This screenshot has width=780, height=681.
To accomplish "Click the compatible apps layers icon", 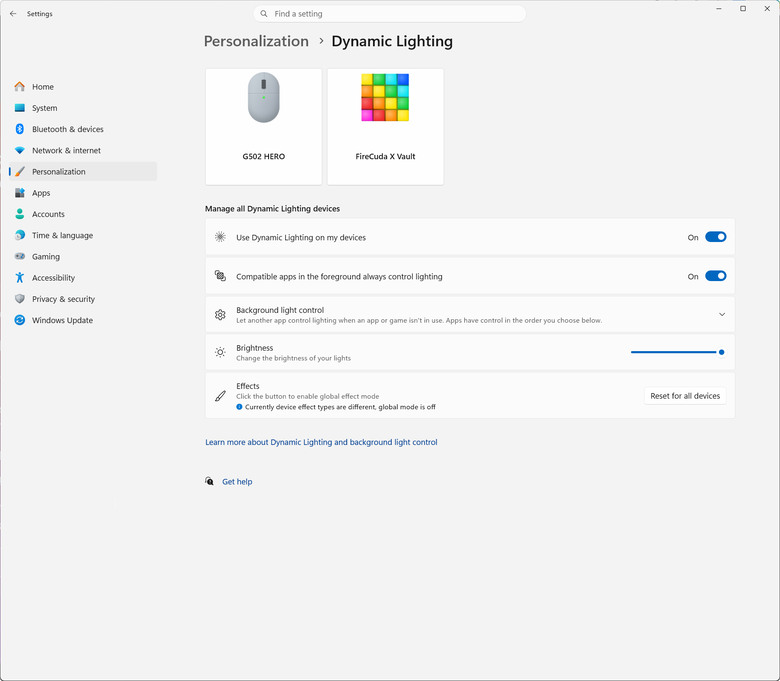I will [x=220, y=276].
